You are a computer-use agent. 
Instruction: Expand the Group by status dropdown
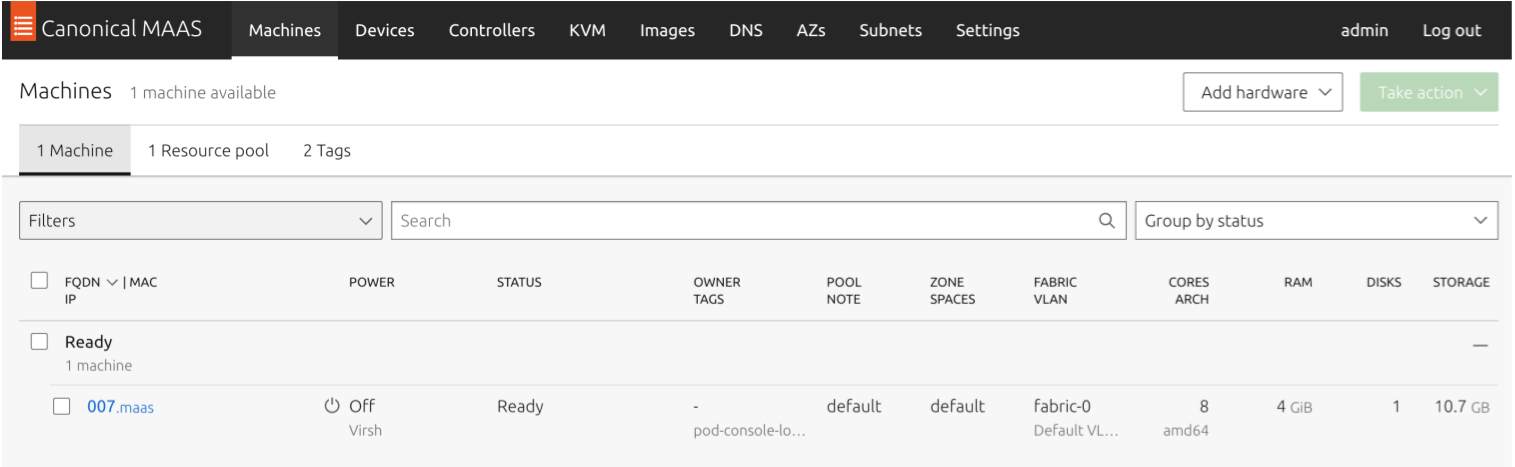tap(1315, 221)
